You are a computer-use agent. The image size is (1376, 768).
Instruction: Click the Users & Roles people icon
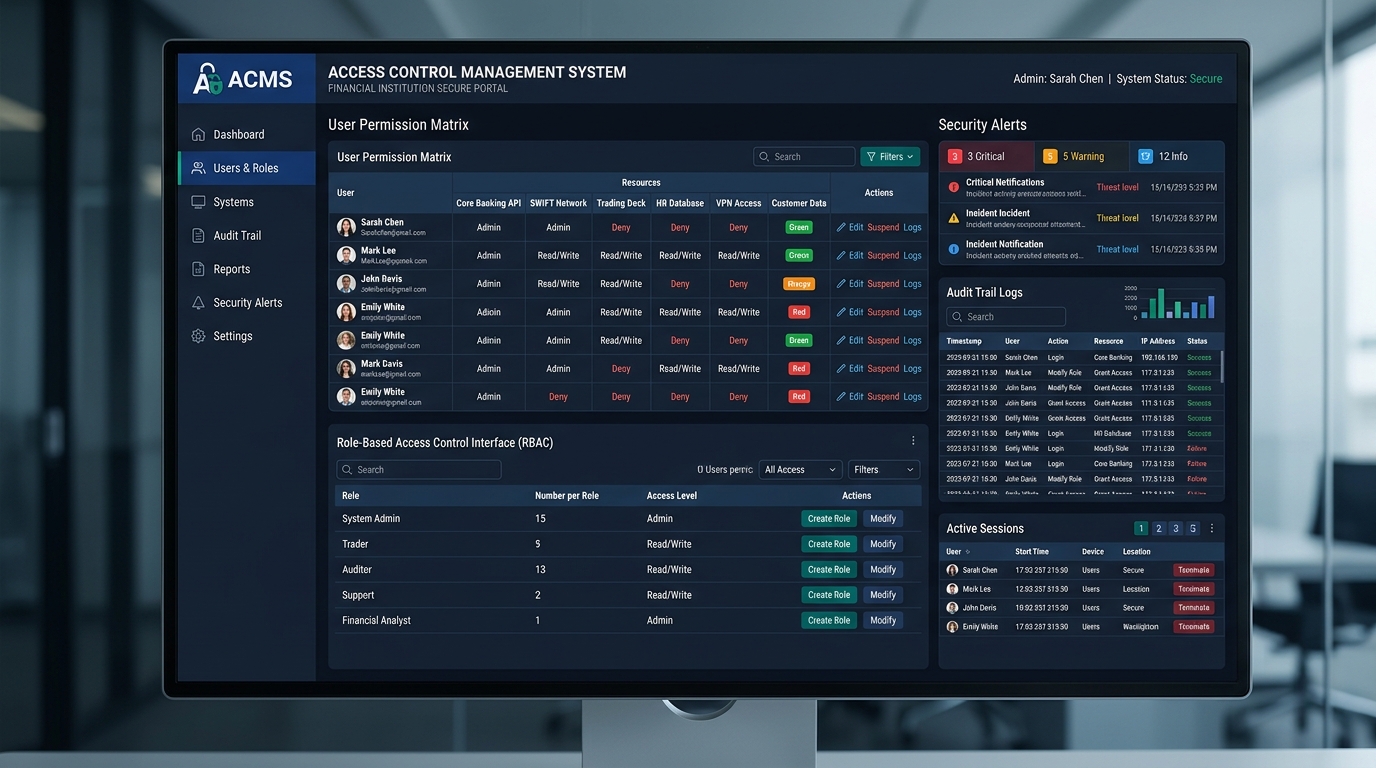[x=198, y=168]
